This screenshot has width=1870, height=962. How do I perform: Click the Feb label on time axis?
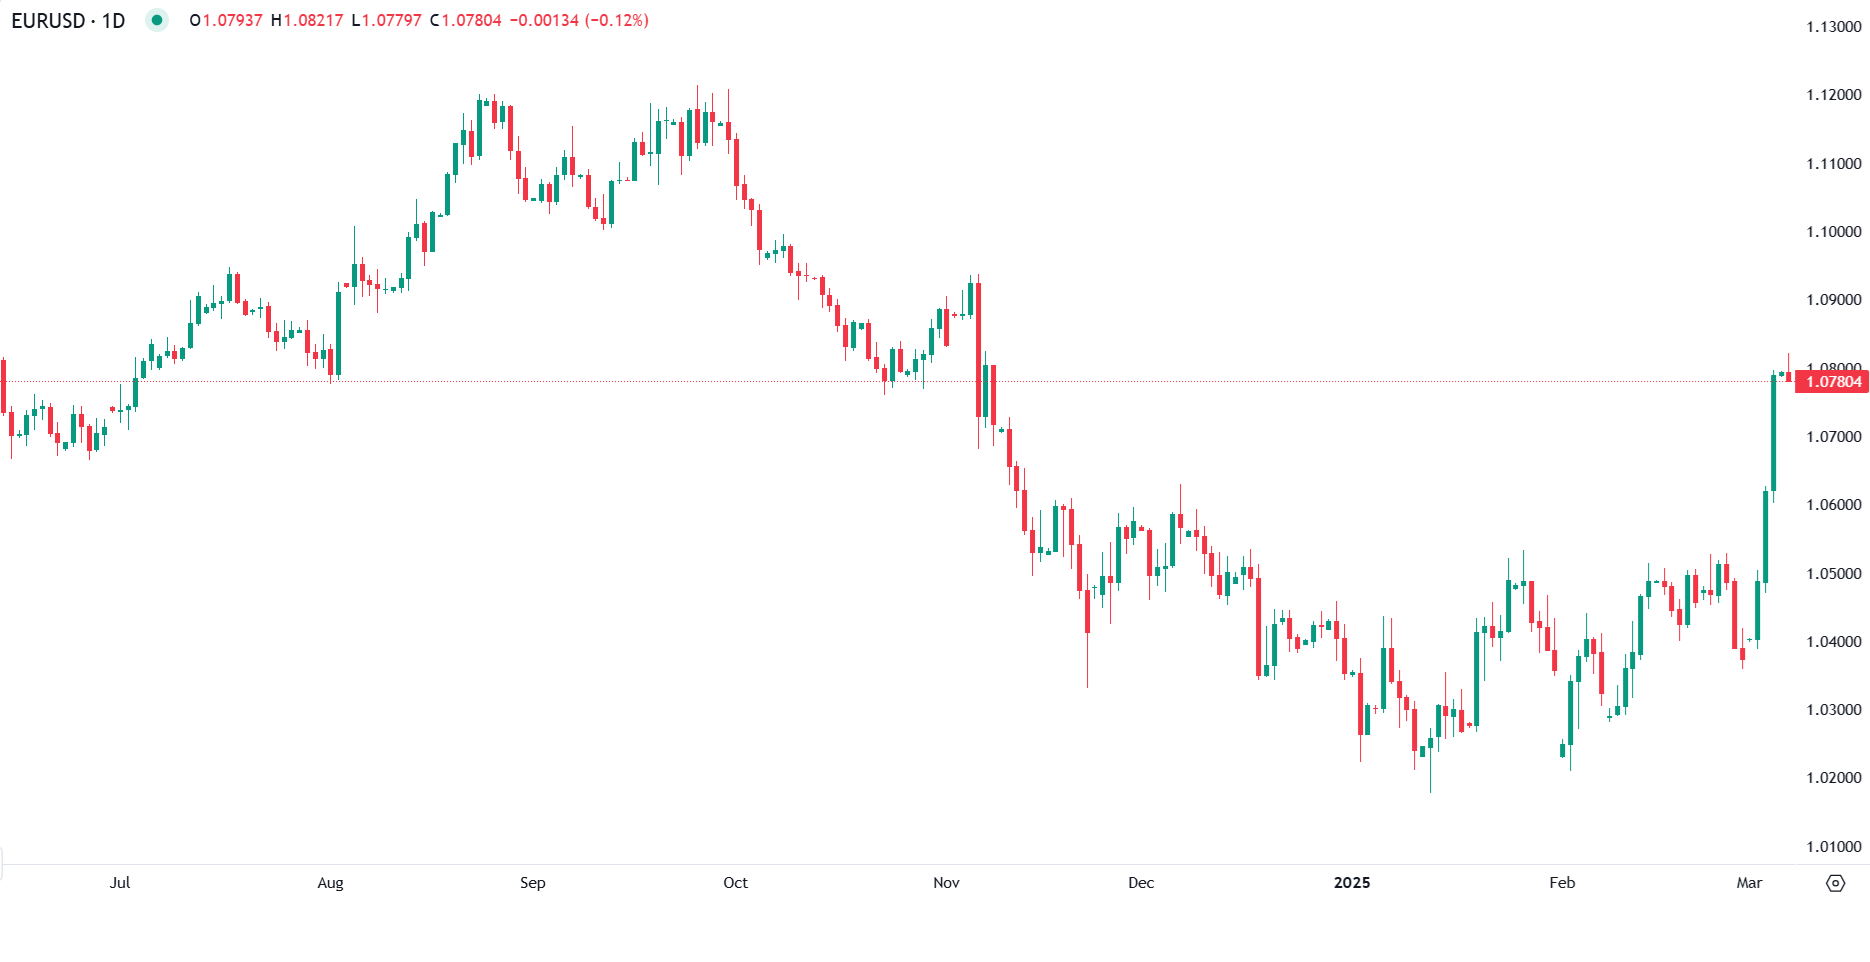(x=1562, y=883)
